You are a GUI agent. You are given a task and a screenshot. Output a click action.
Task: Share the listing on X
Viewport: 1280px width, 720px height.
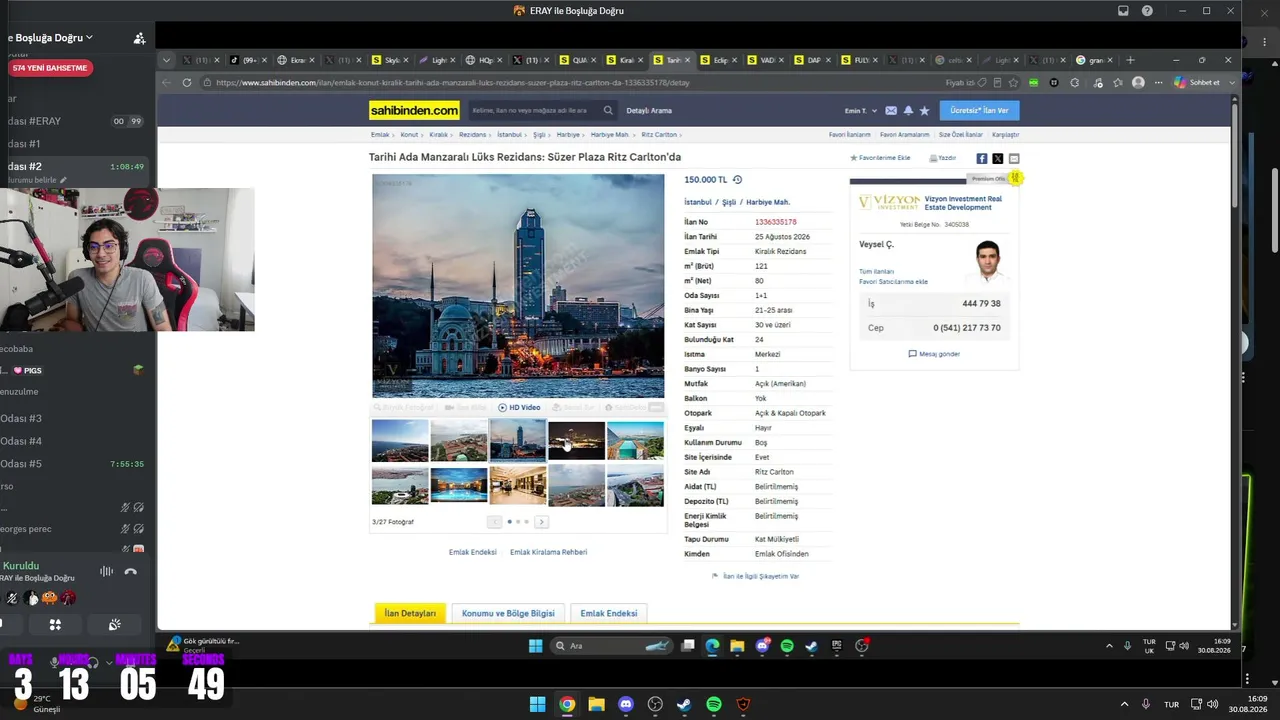[998, 158]
